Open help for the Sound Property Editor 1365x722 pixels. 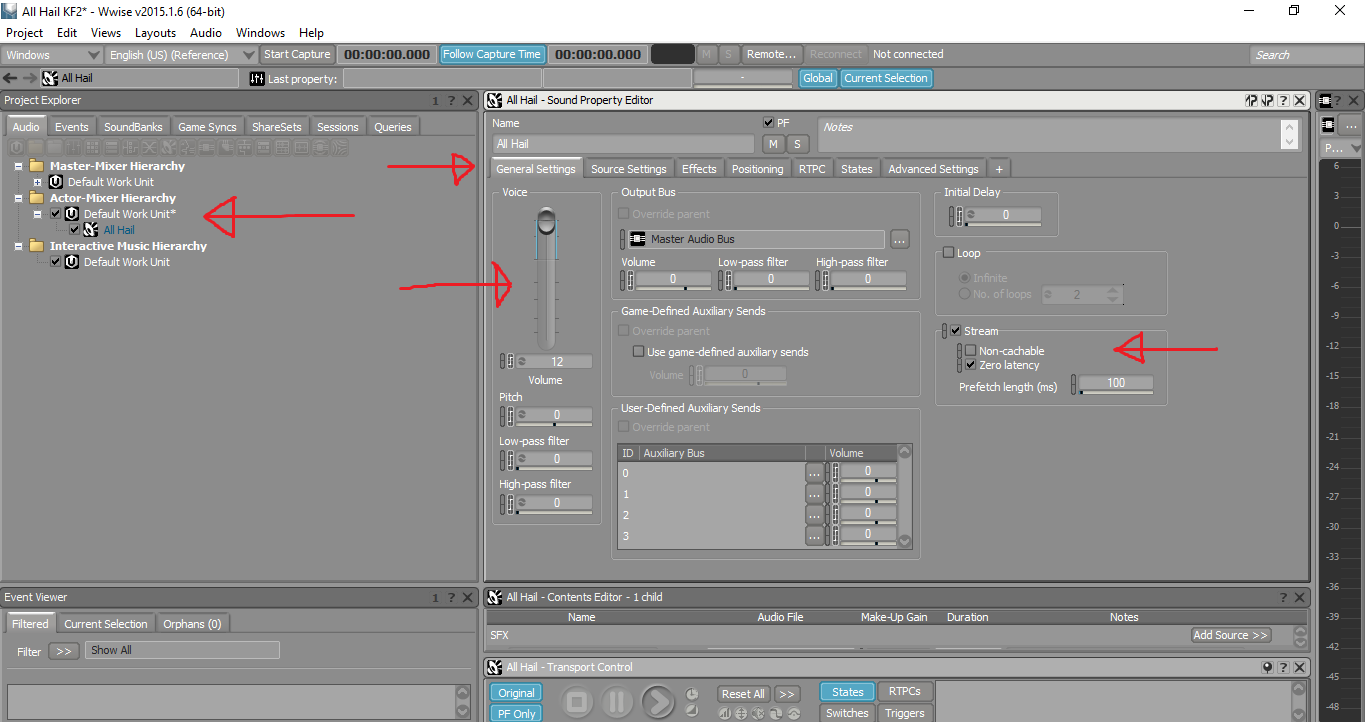[1283, 100]
